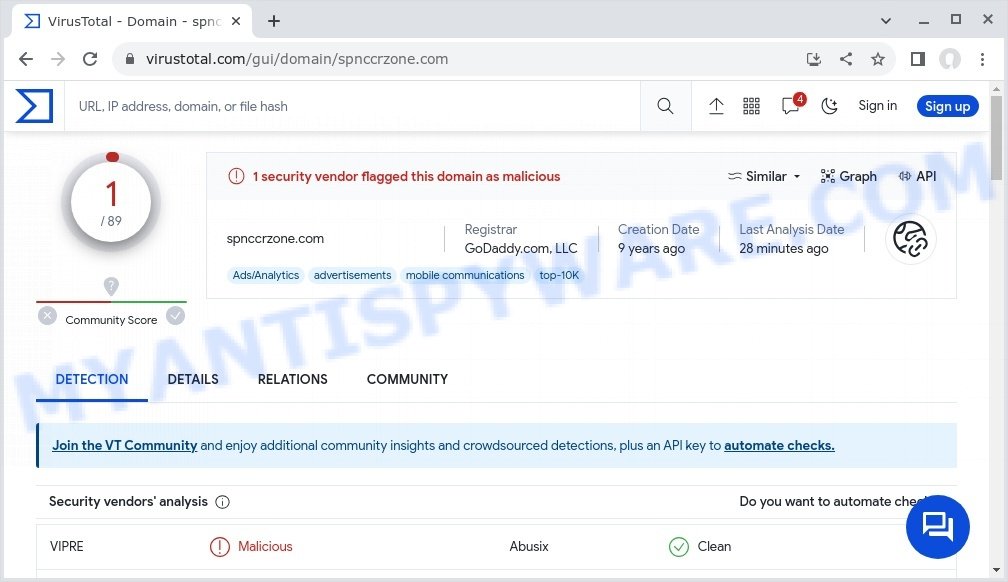Open the chat support bubble

[938, 527]
